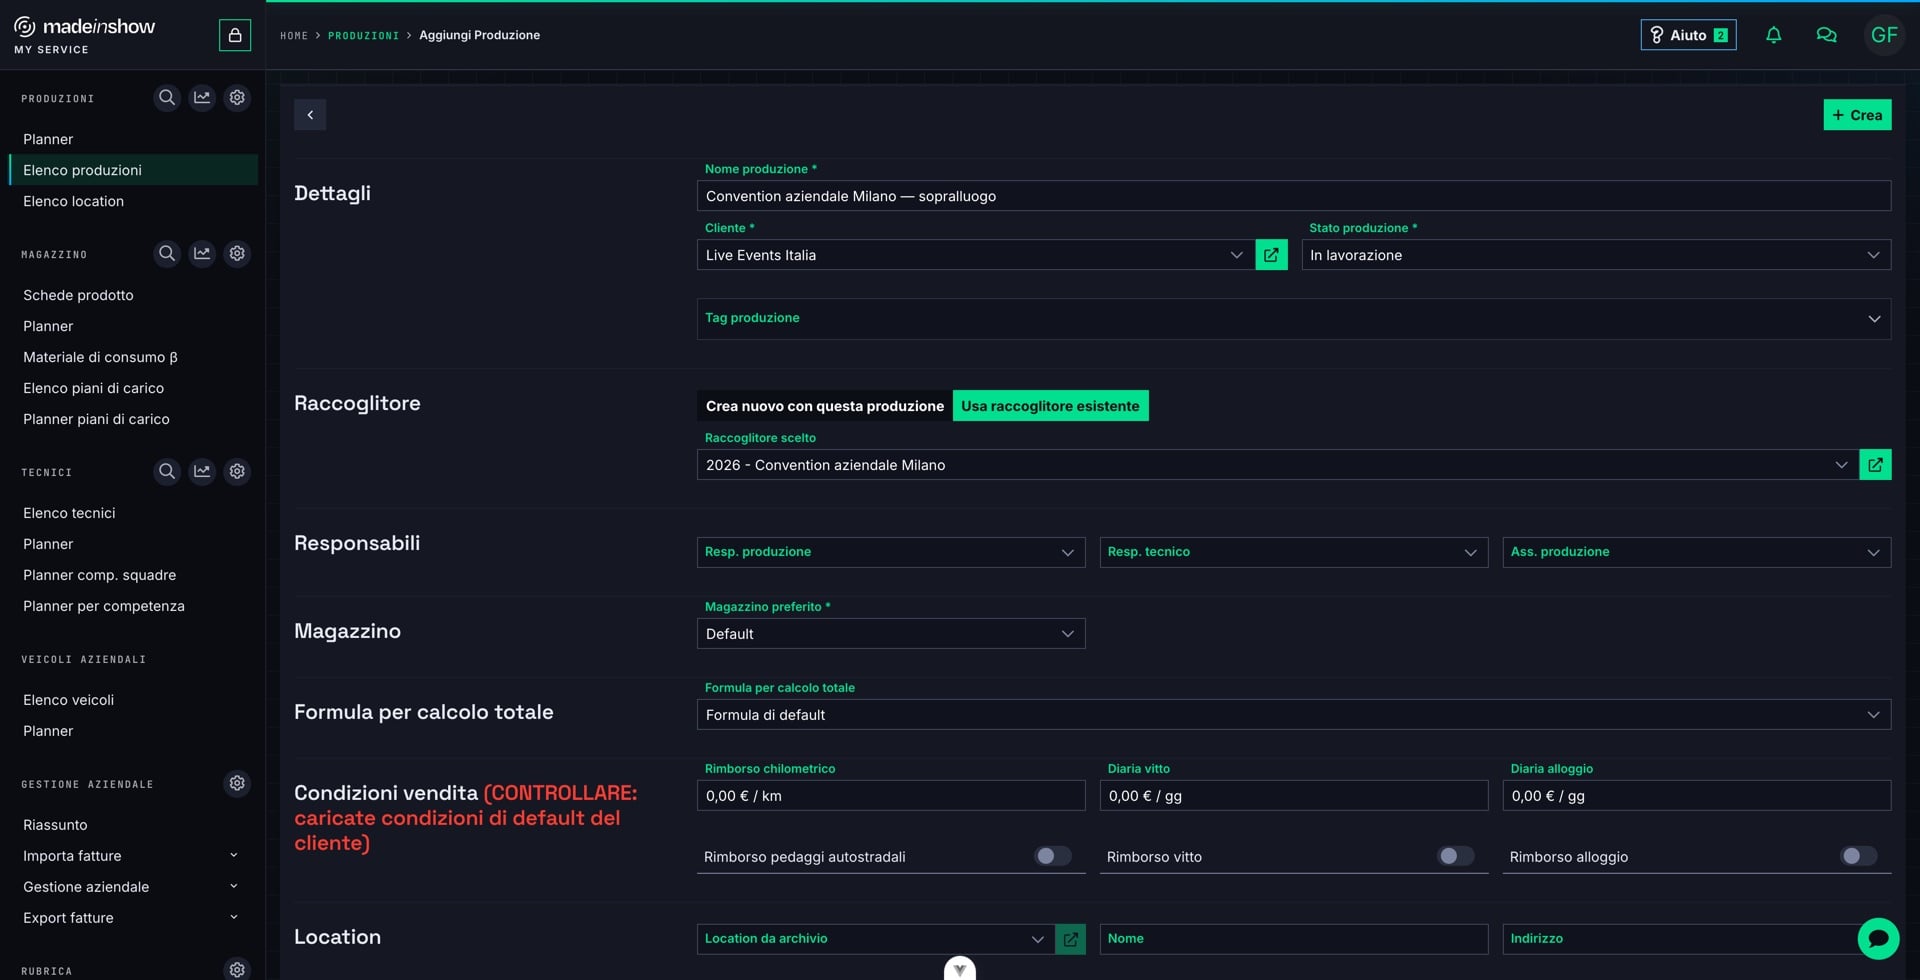Open the Magazzino settings gear
This screenshot has width=1920, height=980.
pyautogui.click(x=237, y=254)
